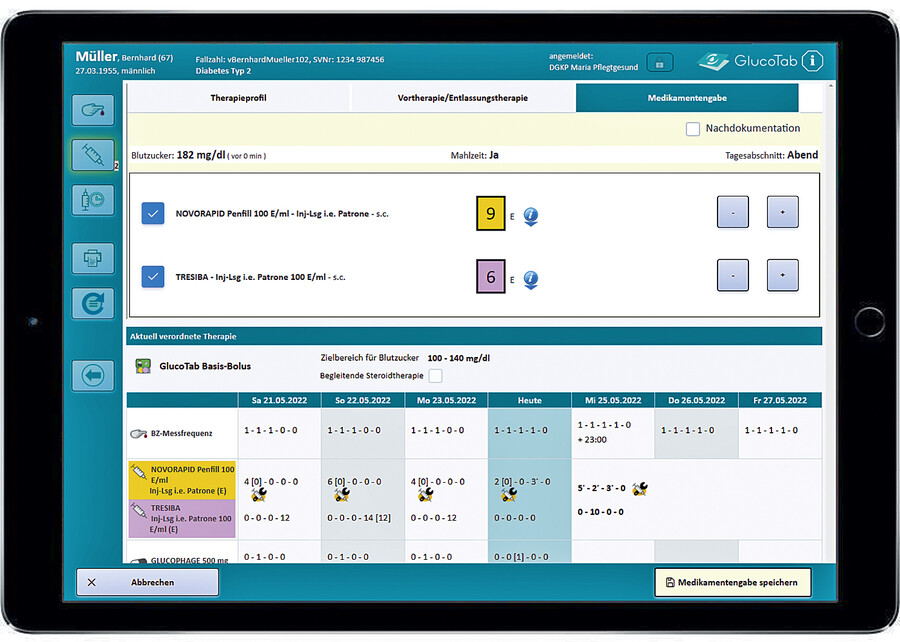Tick the Begleitende Steroidtherapie checkbox
Image resolution: width=900 pixels, height=642 pixels.
[435, 376]
